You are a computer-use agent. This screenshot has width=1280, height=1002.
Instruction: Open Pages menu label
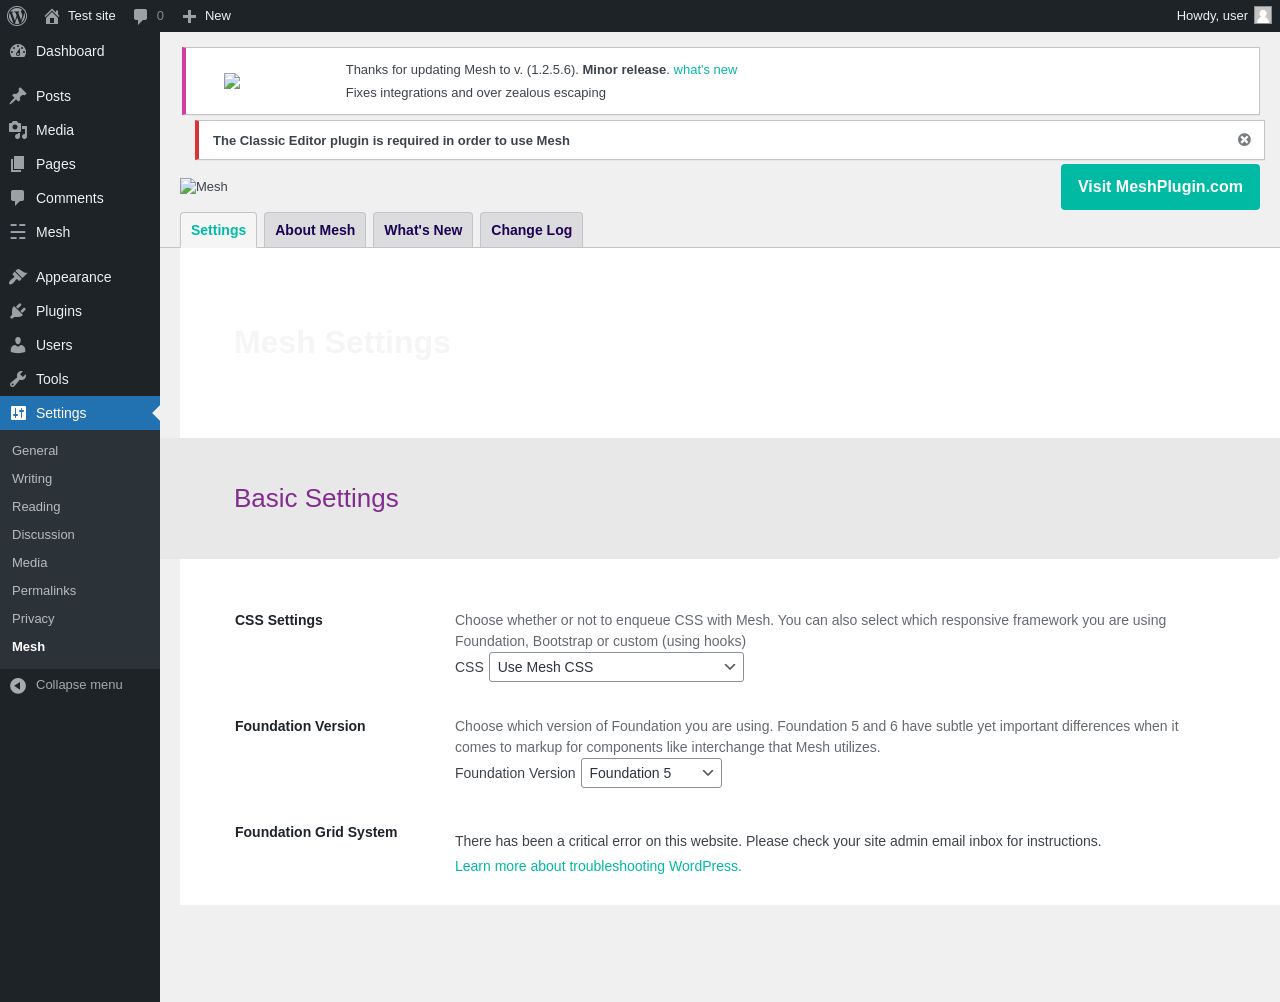click(x=56, y=164)
